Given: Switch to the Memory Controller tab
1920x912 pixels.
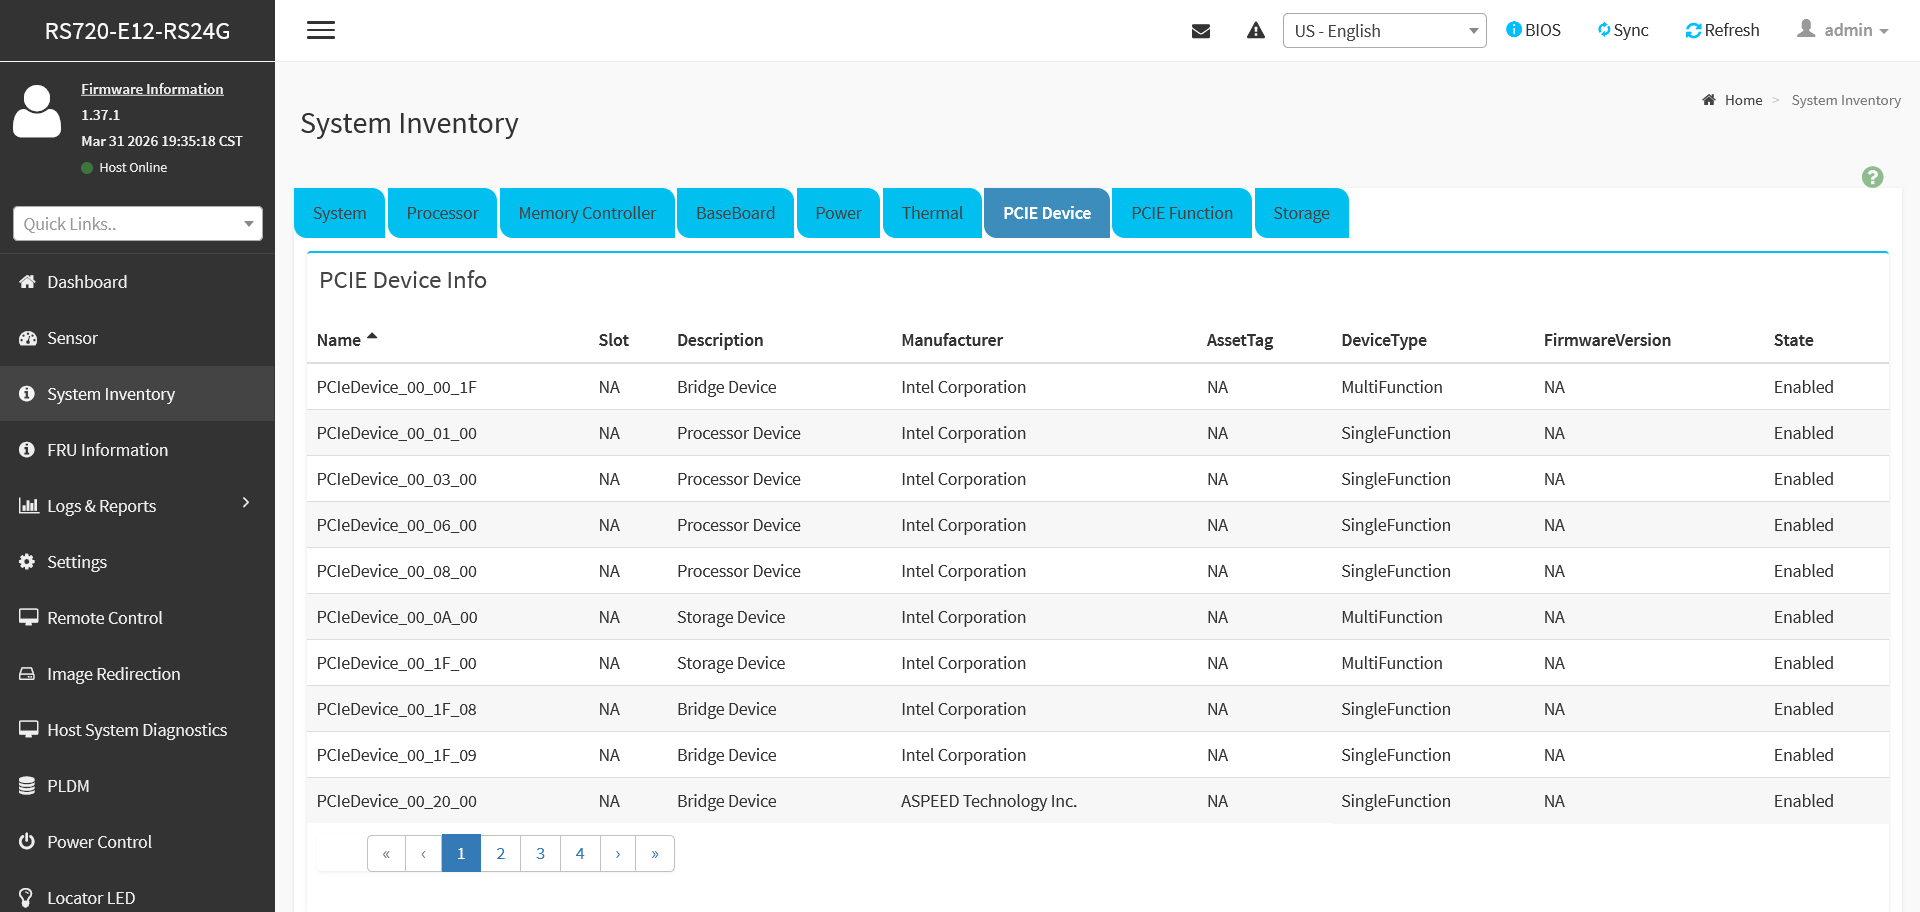Looking at the screenshot, I should 587,213.
